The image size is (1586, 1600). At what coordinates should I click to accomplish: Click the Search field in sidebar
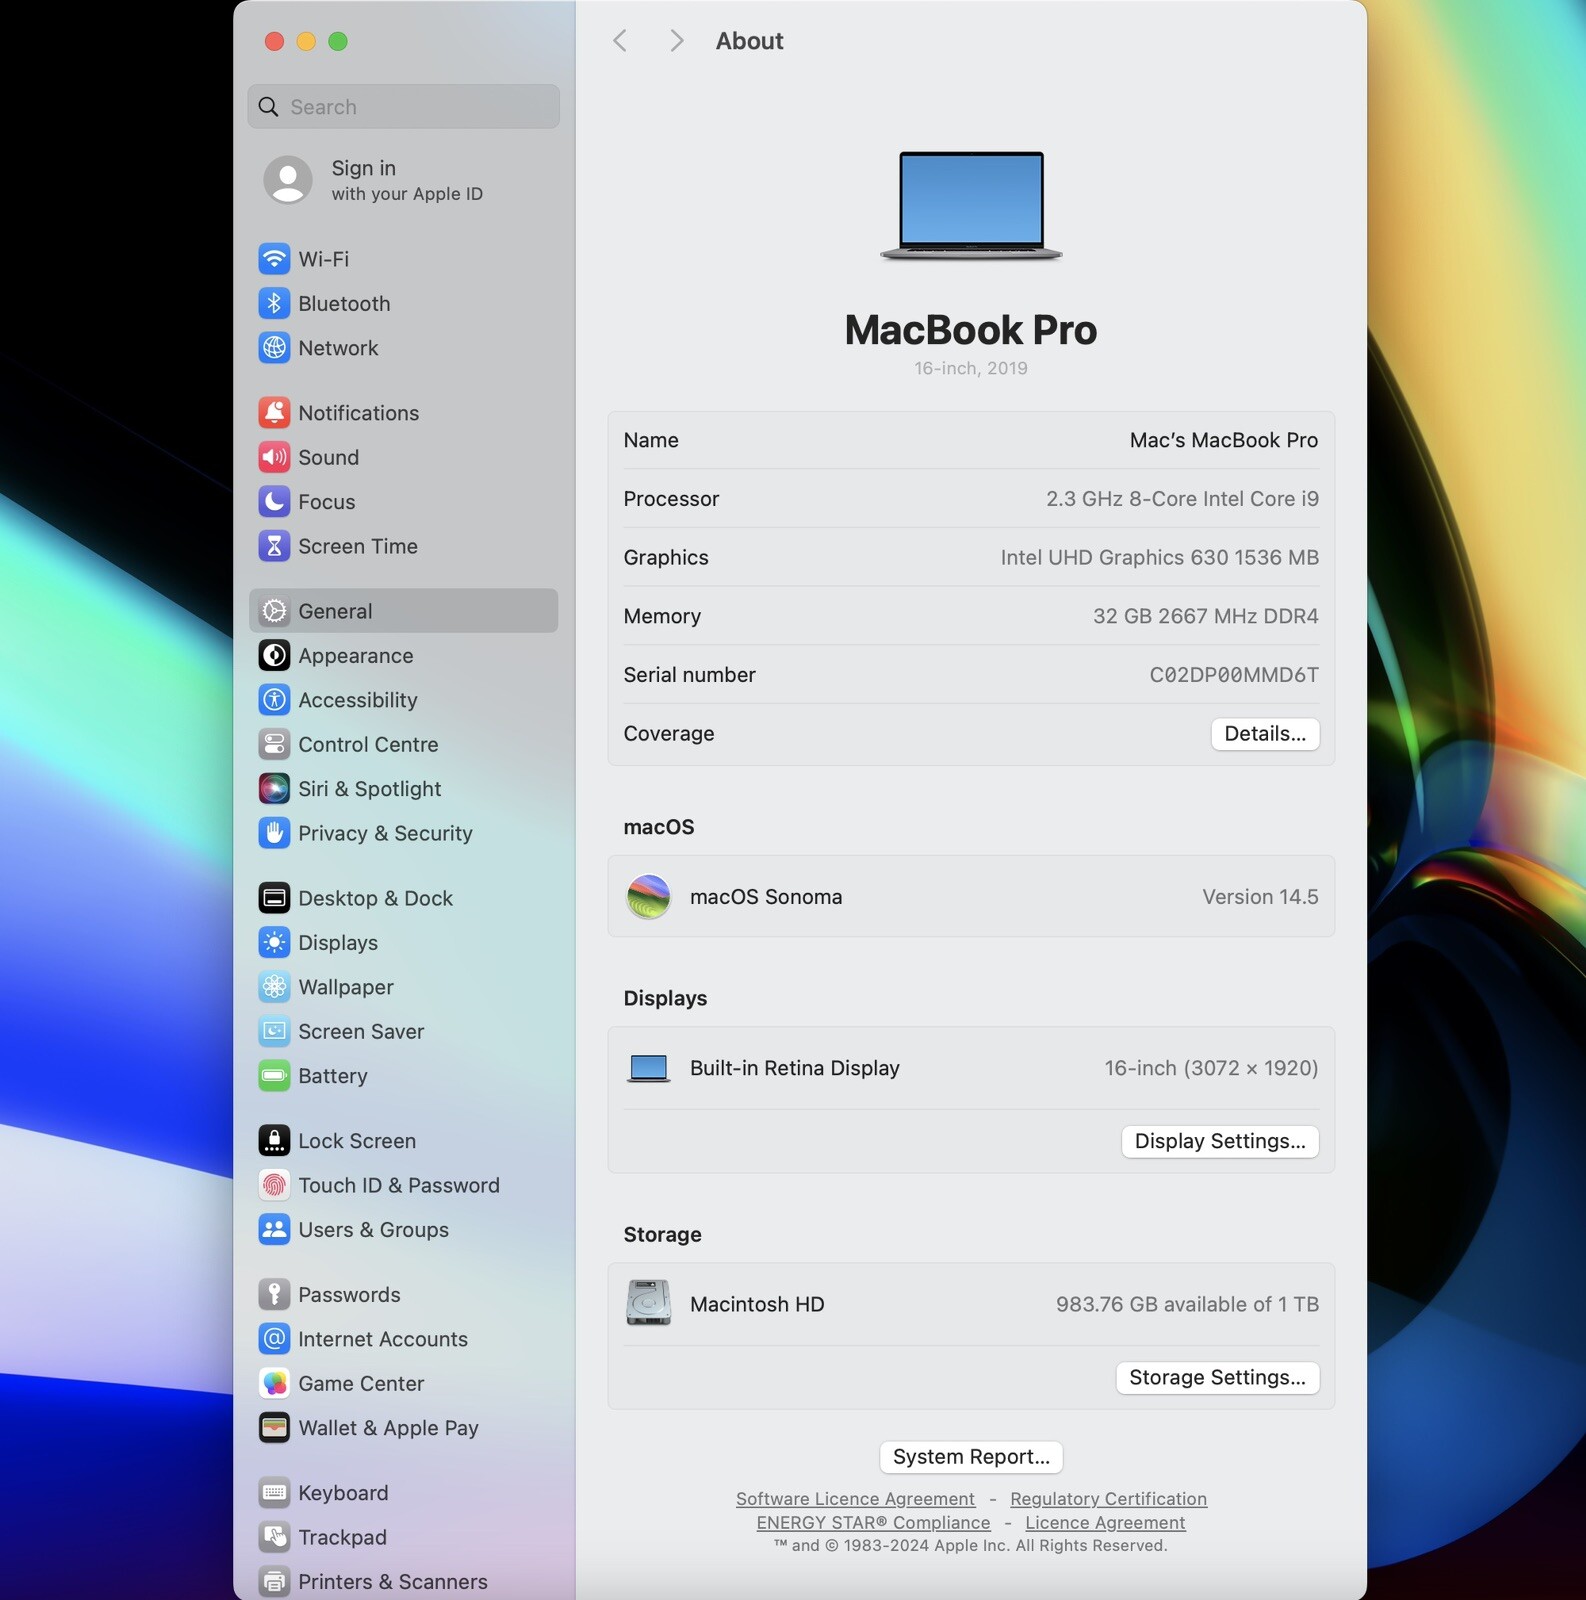click(404, 107)
